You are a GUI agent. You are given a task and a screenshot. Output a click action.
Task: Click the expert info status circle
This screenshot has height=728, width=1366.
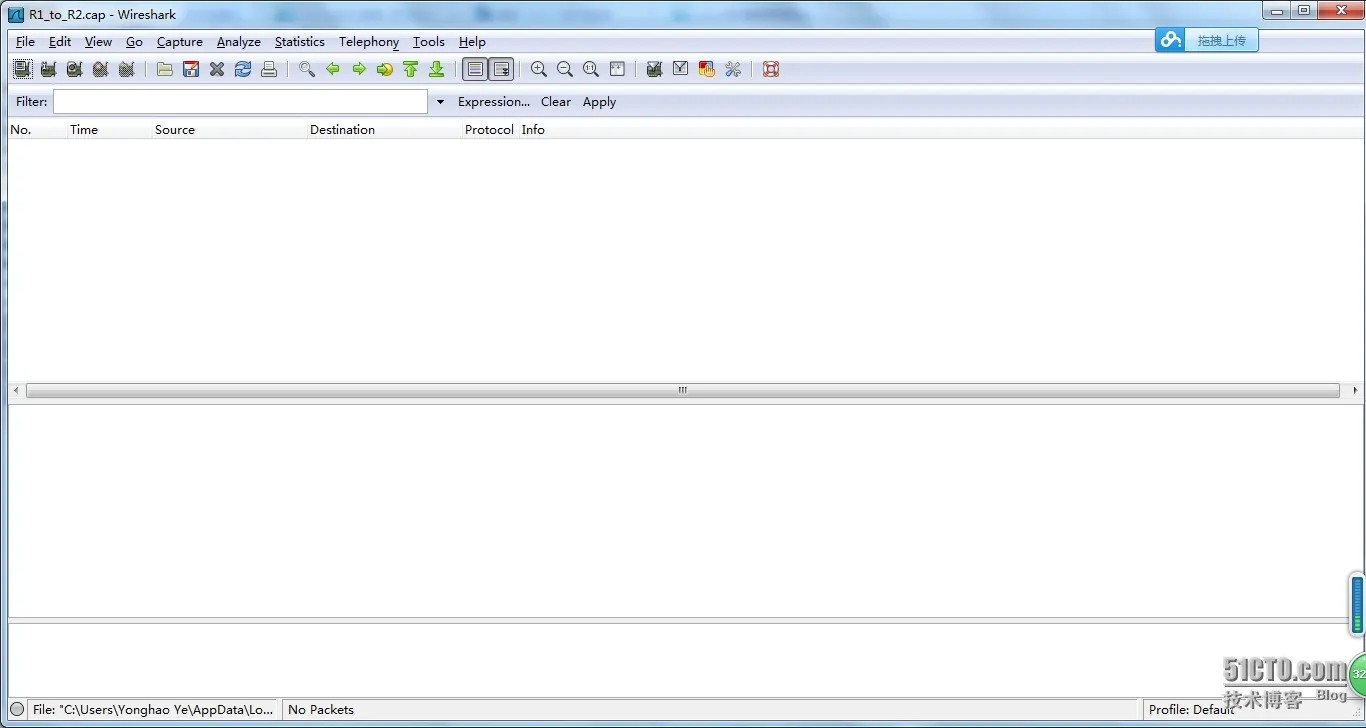coord(17,710)
